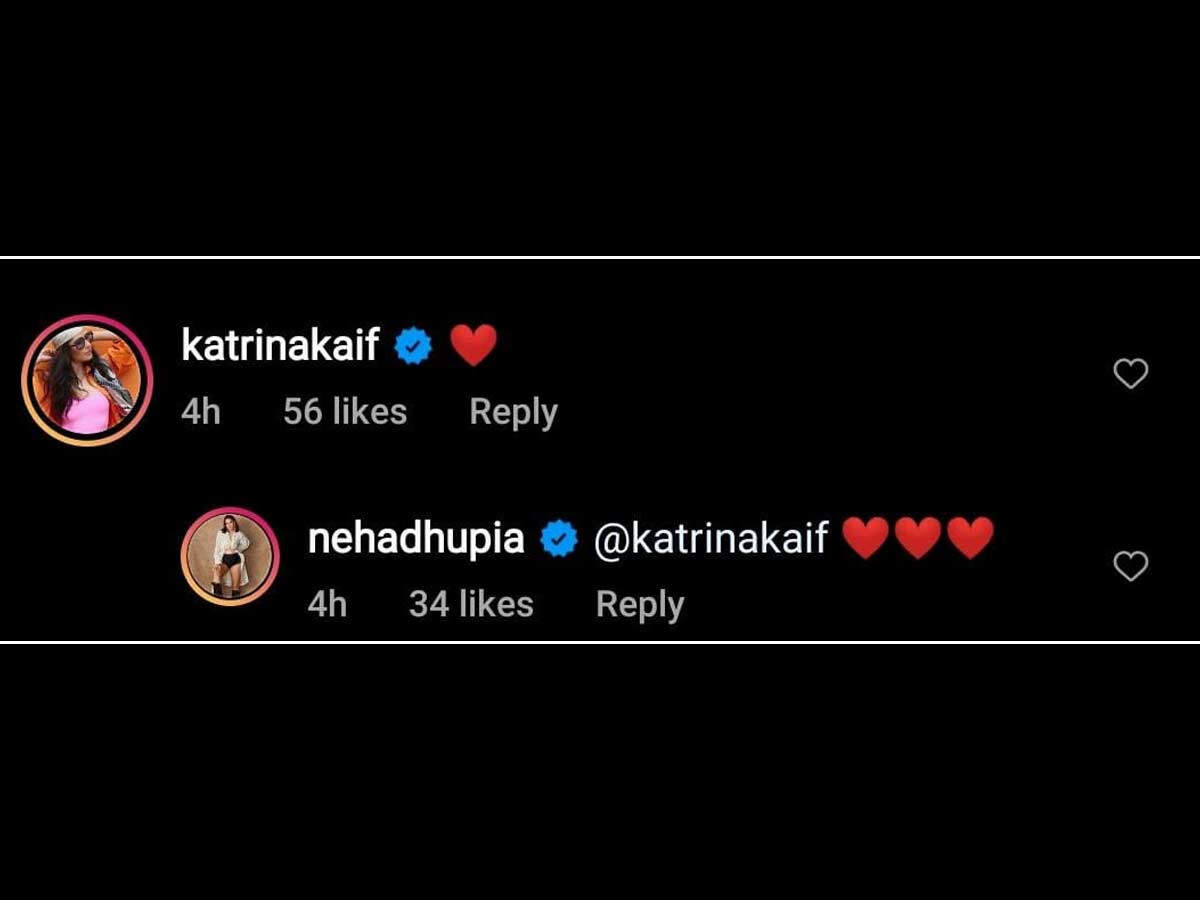
Task: Open katrinakaif's profile picture
Action: 87,380
